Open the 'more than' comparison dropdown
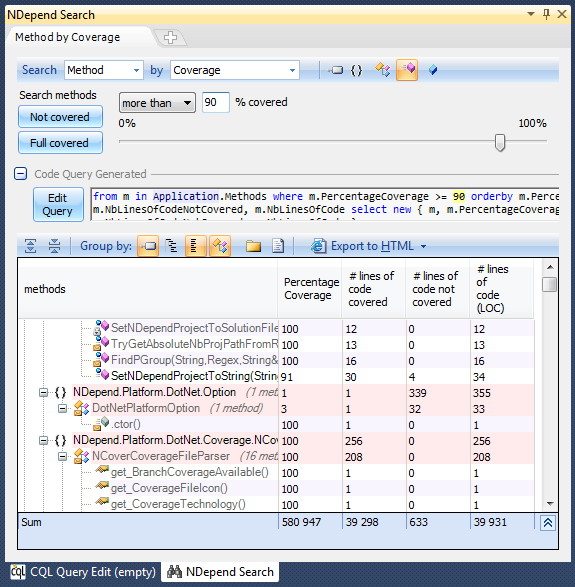 [157, 103]
